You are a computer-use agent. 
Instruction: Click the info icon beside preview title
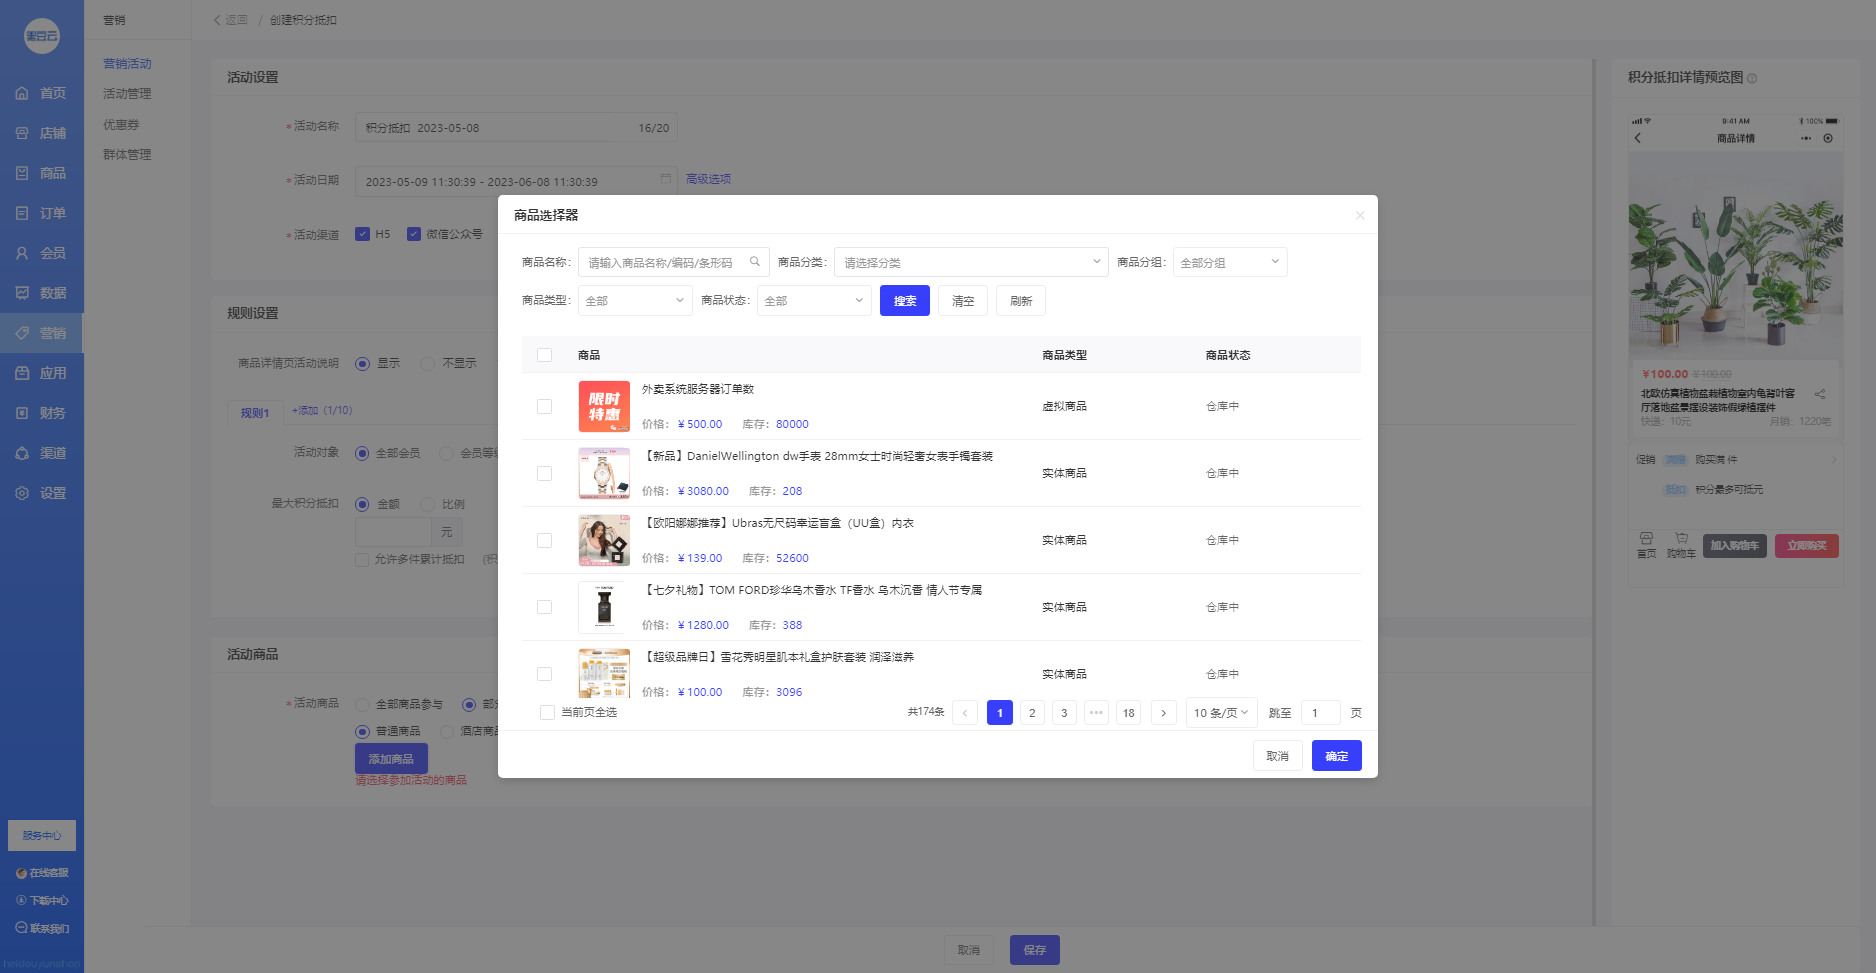1752,78
